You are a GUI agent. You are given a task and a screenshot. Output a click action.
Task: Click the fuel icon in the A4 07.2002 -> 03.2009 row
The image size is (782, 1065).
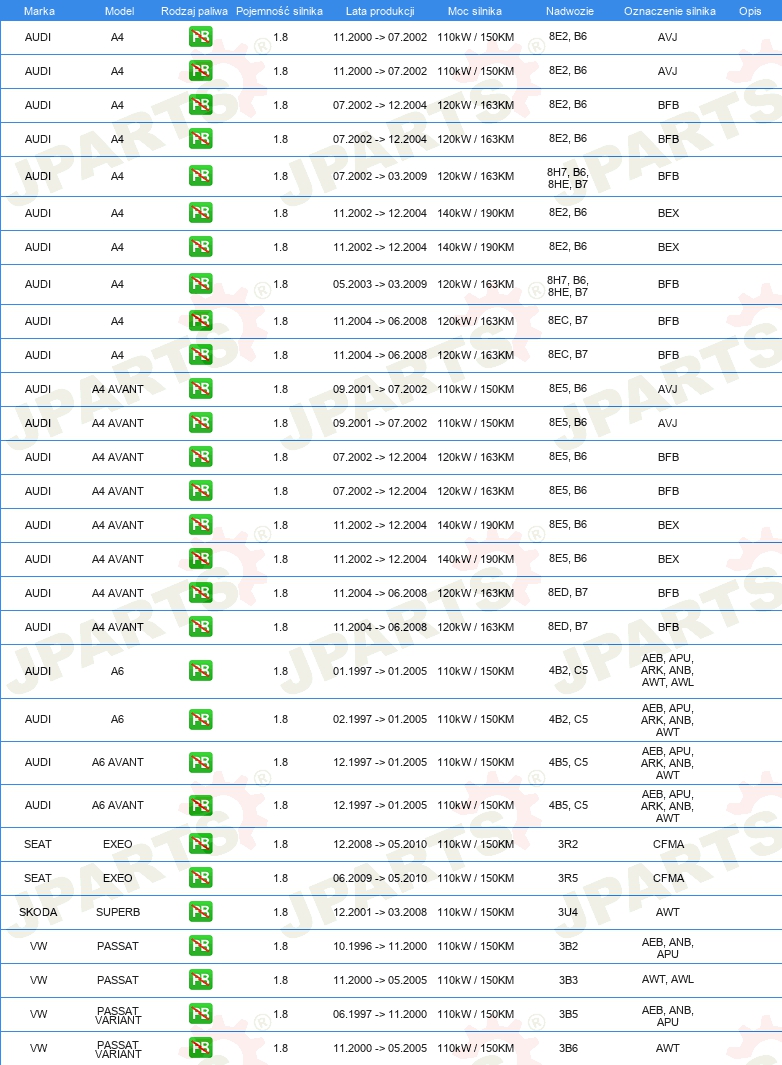(200, 176)
